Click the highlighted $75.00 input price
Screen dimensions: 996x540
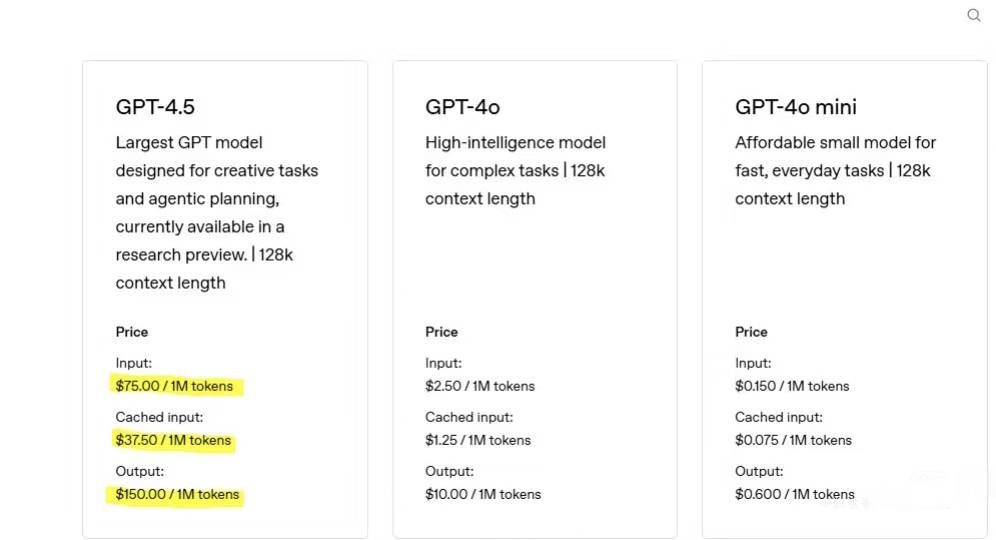pyautogui.click(x=174, y=386)
